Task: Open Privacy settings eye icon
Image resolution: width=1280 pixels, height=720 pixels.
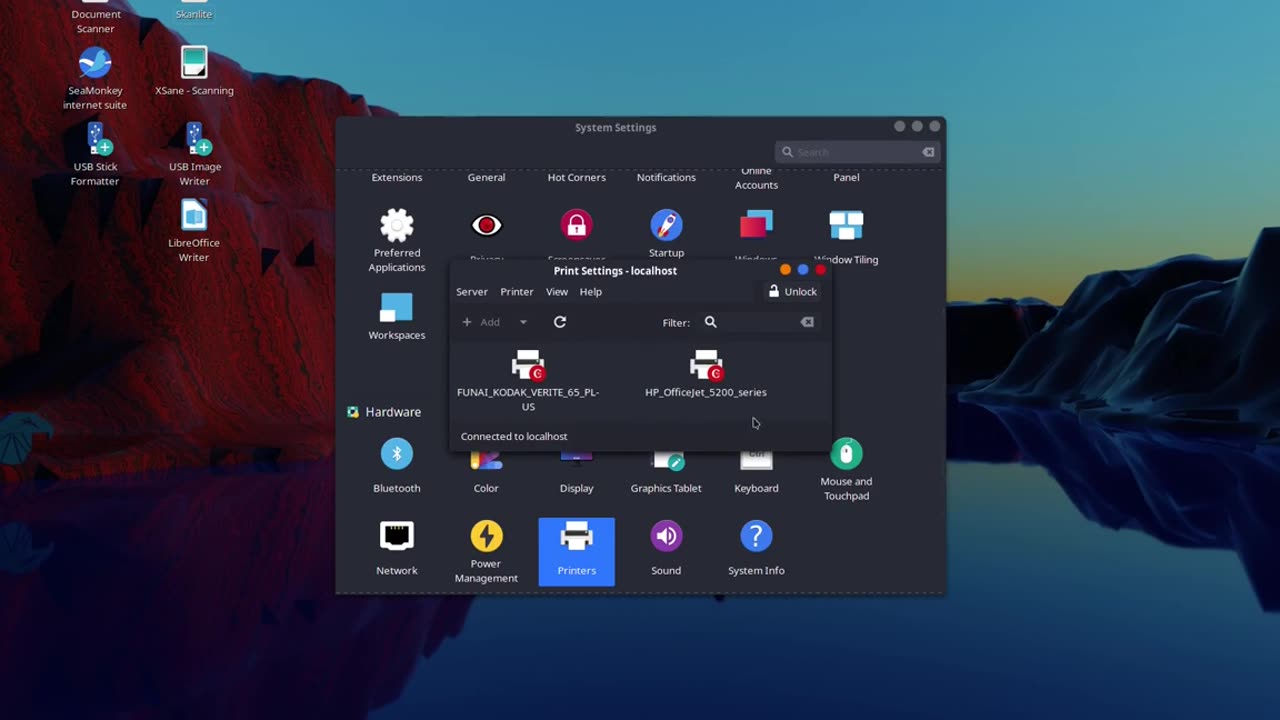Action: click(487, 226)
